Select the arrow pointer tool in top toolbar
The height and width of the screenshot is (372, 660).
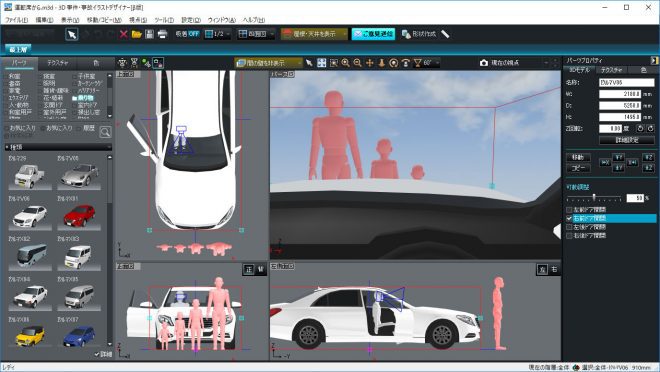72,34
